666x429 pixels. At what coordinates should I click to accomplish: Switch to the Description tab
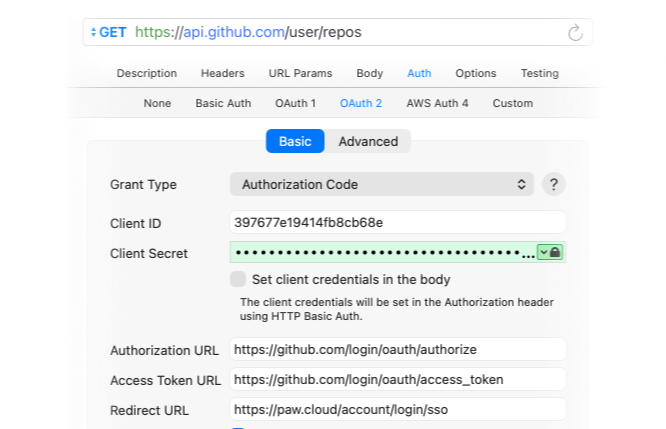147,73
